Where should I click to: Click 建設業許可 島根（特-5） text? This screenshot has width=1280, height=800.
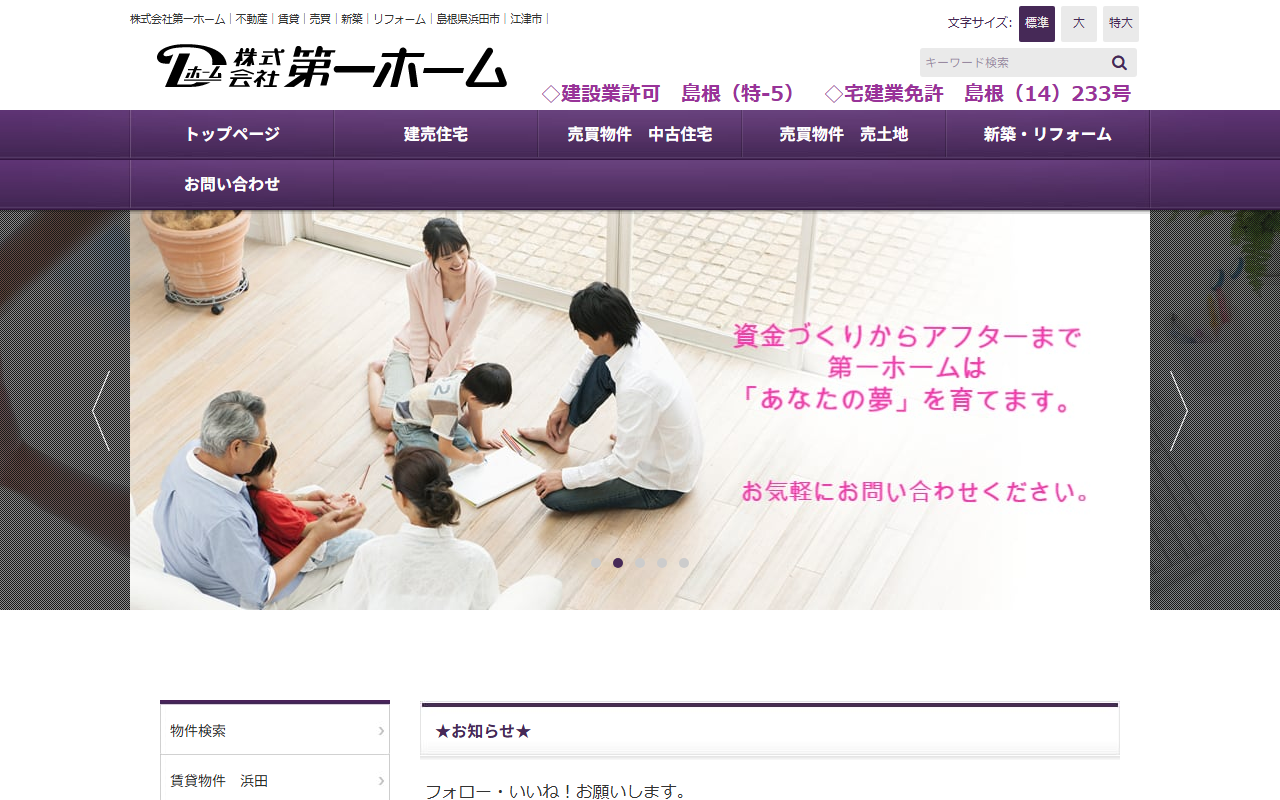point(670,94)
